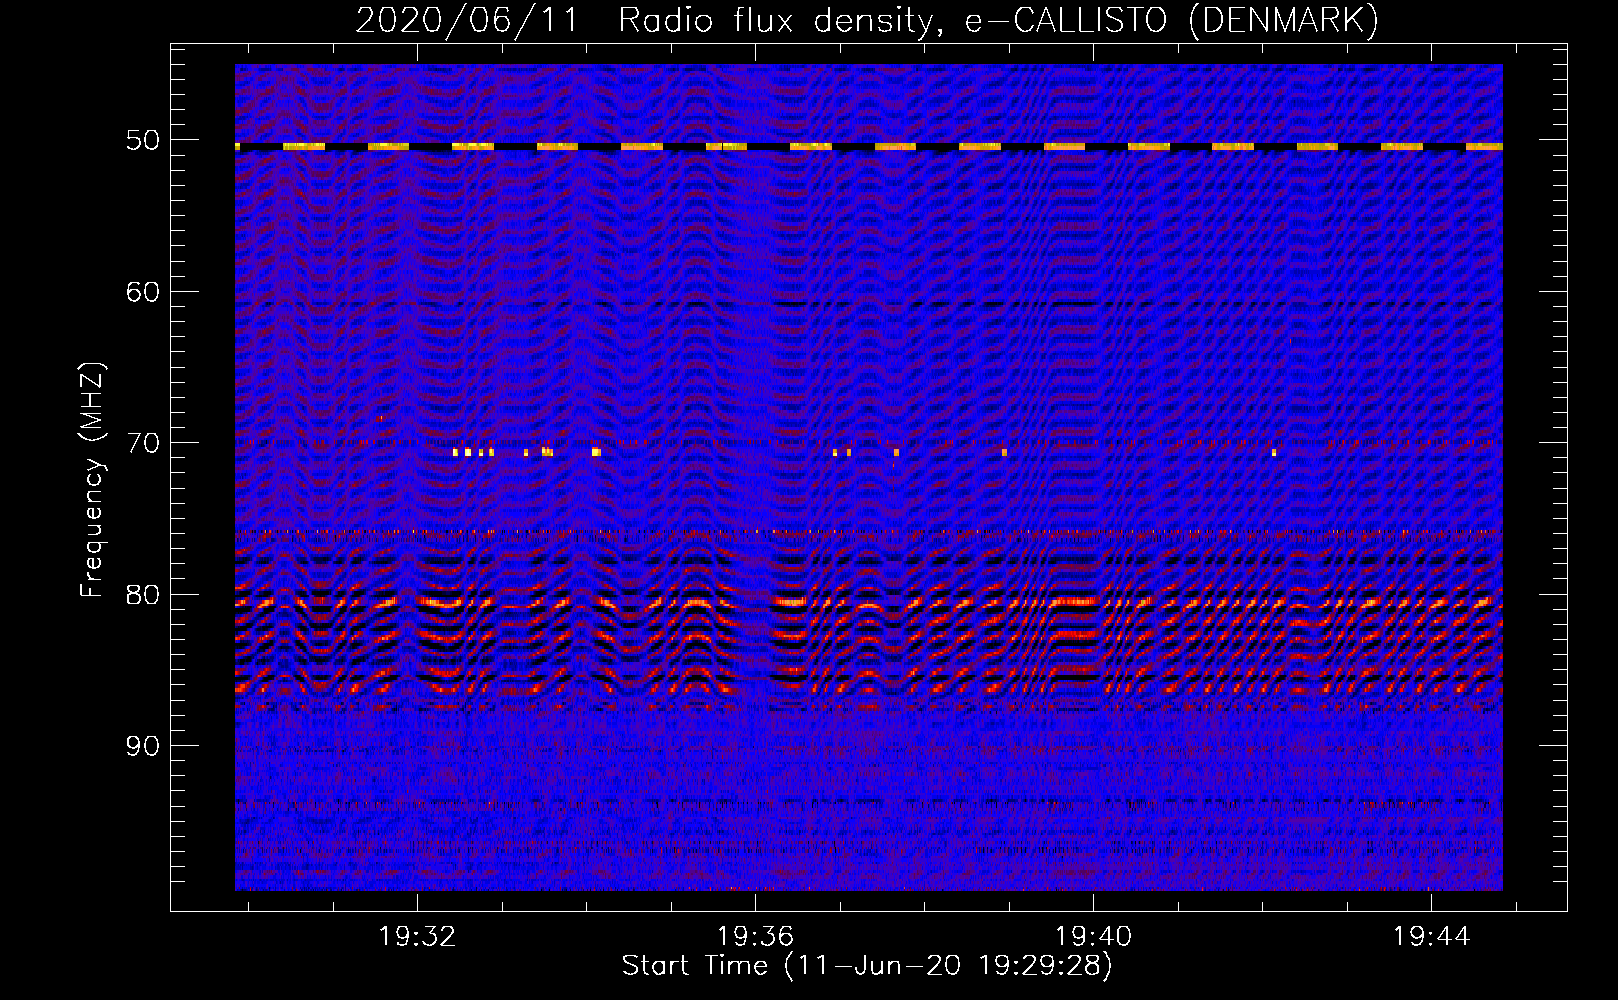This screenshot has width=1618, height=1000.
Task: Select the 70 frequency tick label
Action: click(x=143, y=443)
